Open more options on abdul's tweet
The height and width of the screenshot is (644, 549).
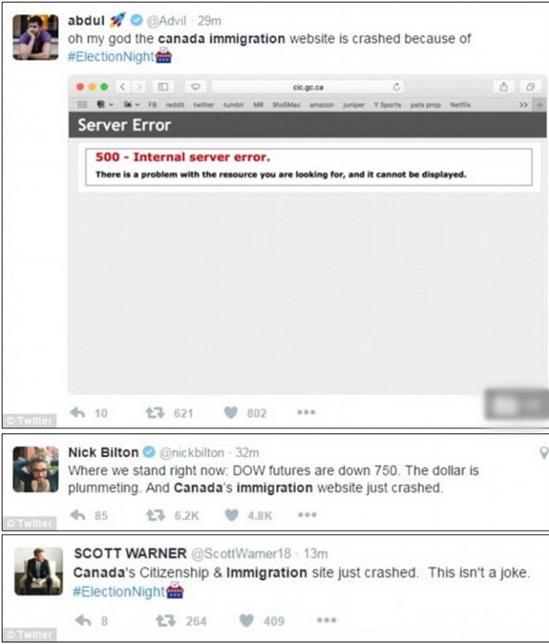(x=306, y=412)
